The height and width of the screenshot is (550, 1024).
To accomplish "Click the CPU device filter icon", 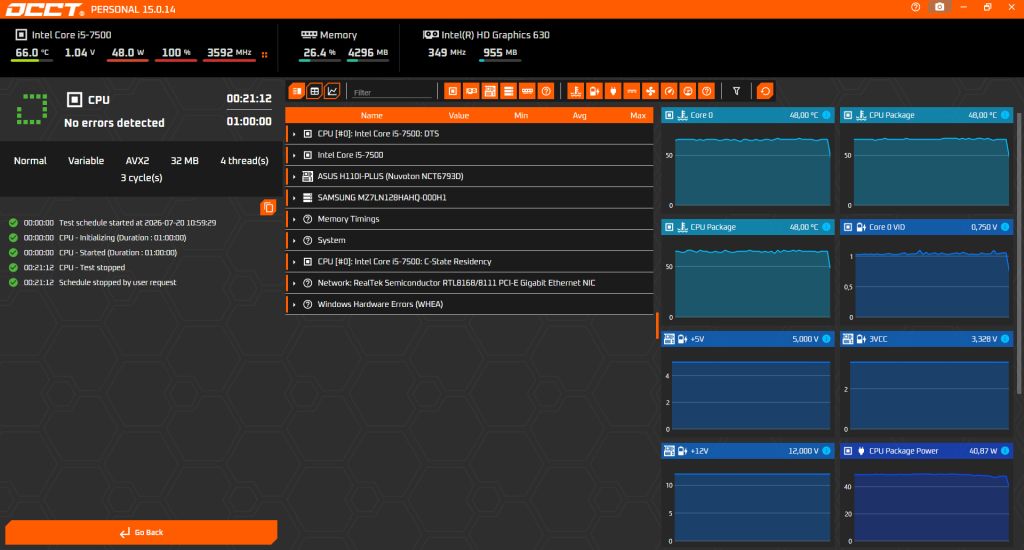I will click(453, 91).
